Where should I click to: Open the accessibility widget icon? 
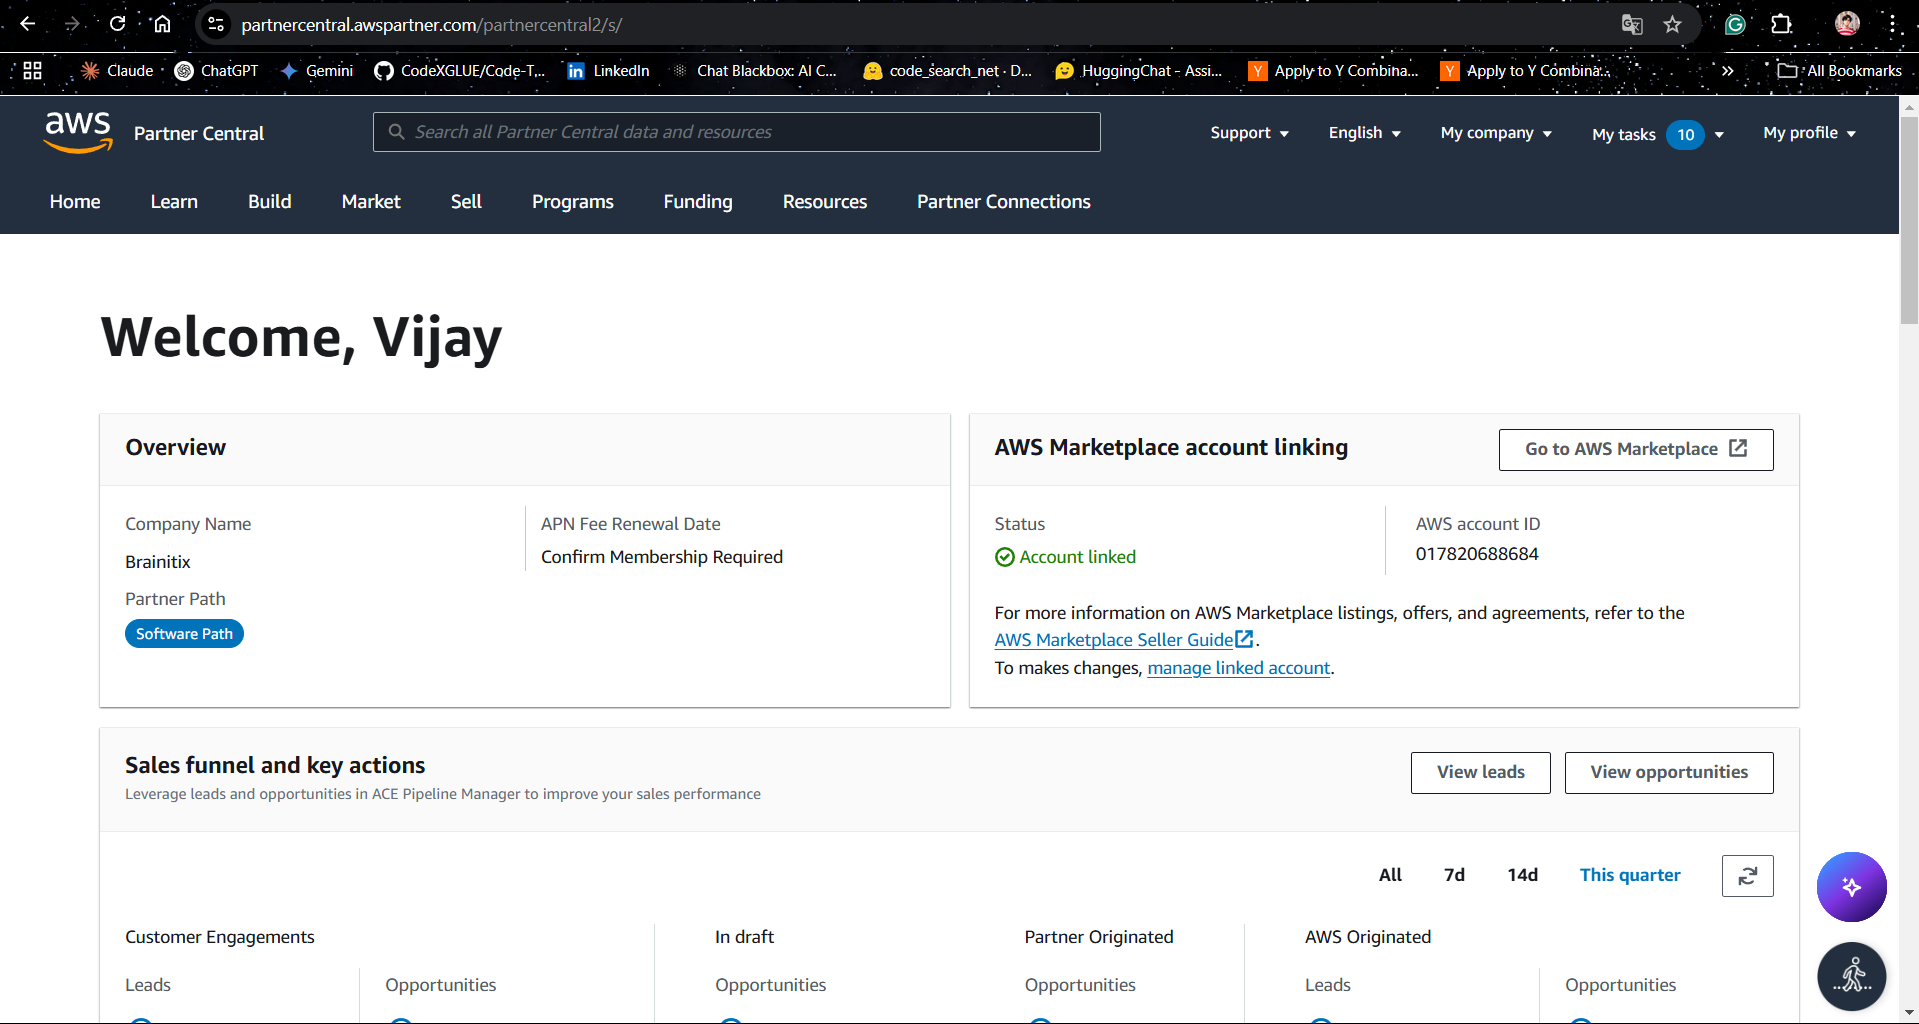pos(1851,977)
